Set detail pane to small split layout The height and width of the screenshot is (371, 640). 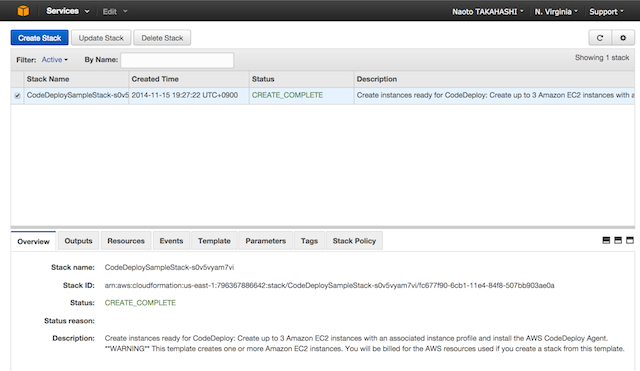606,240
